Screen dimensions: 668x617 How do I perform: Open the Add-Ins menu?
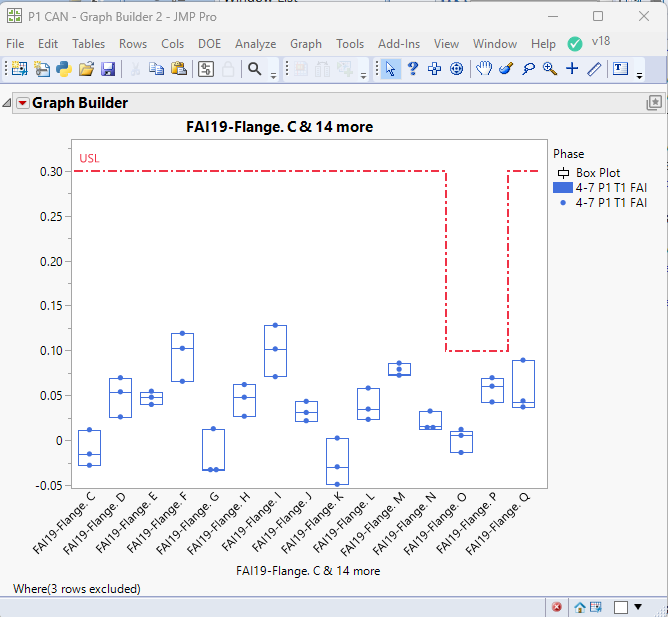click(x=399, y=44)
